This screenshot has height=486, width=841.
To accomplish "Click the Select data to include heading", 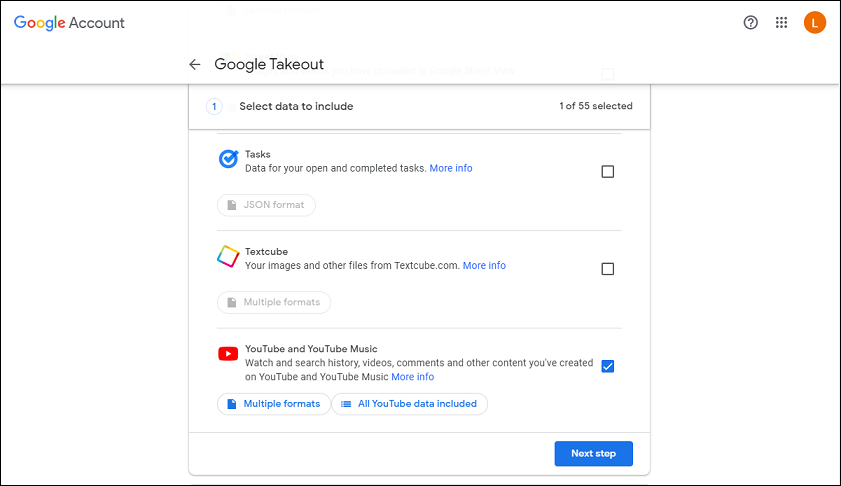I will 296,106.
